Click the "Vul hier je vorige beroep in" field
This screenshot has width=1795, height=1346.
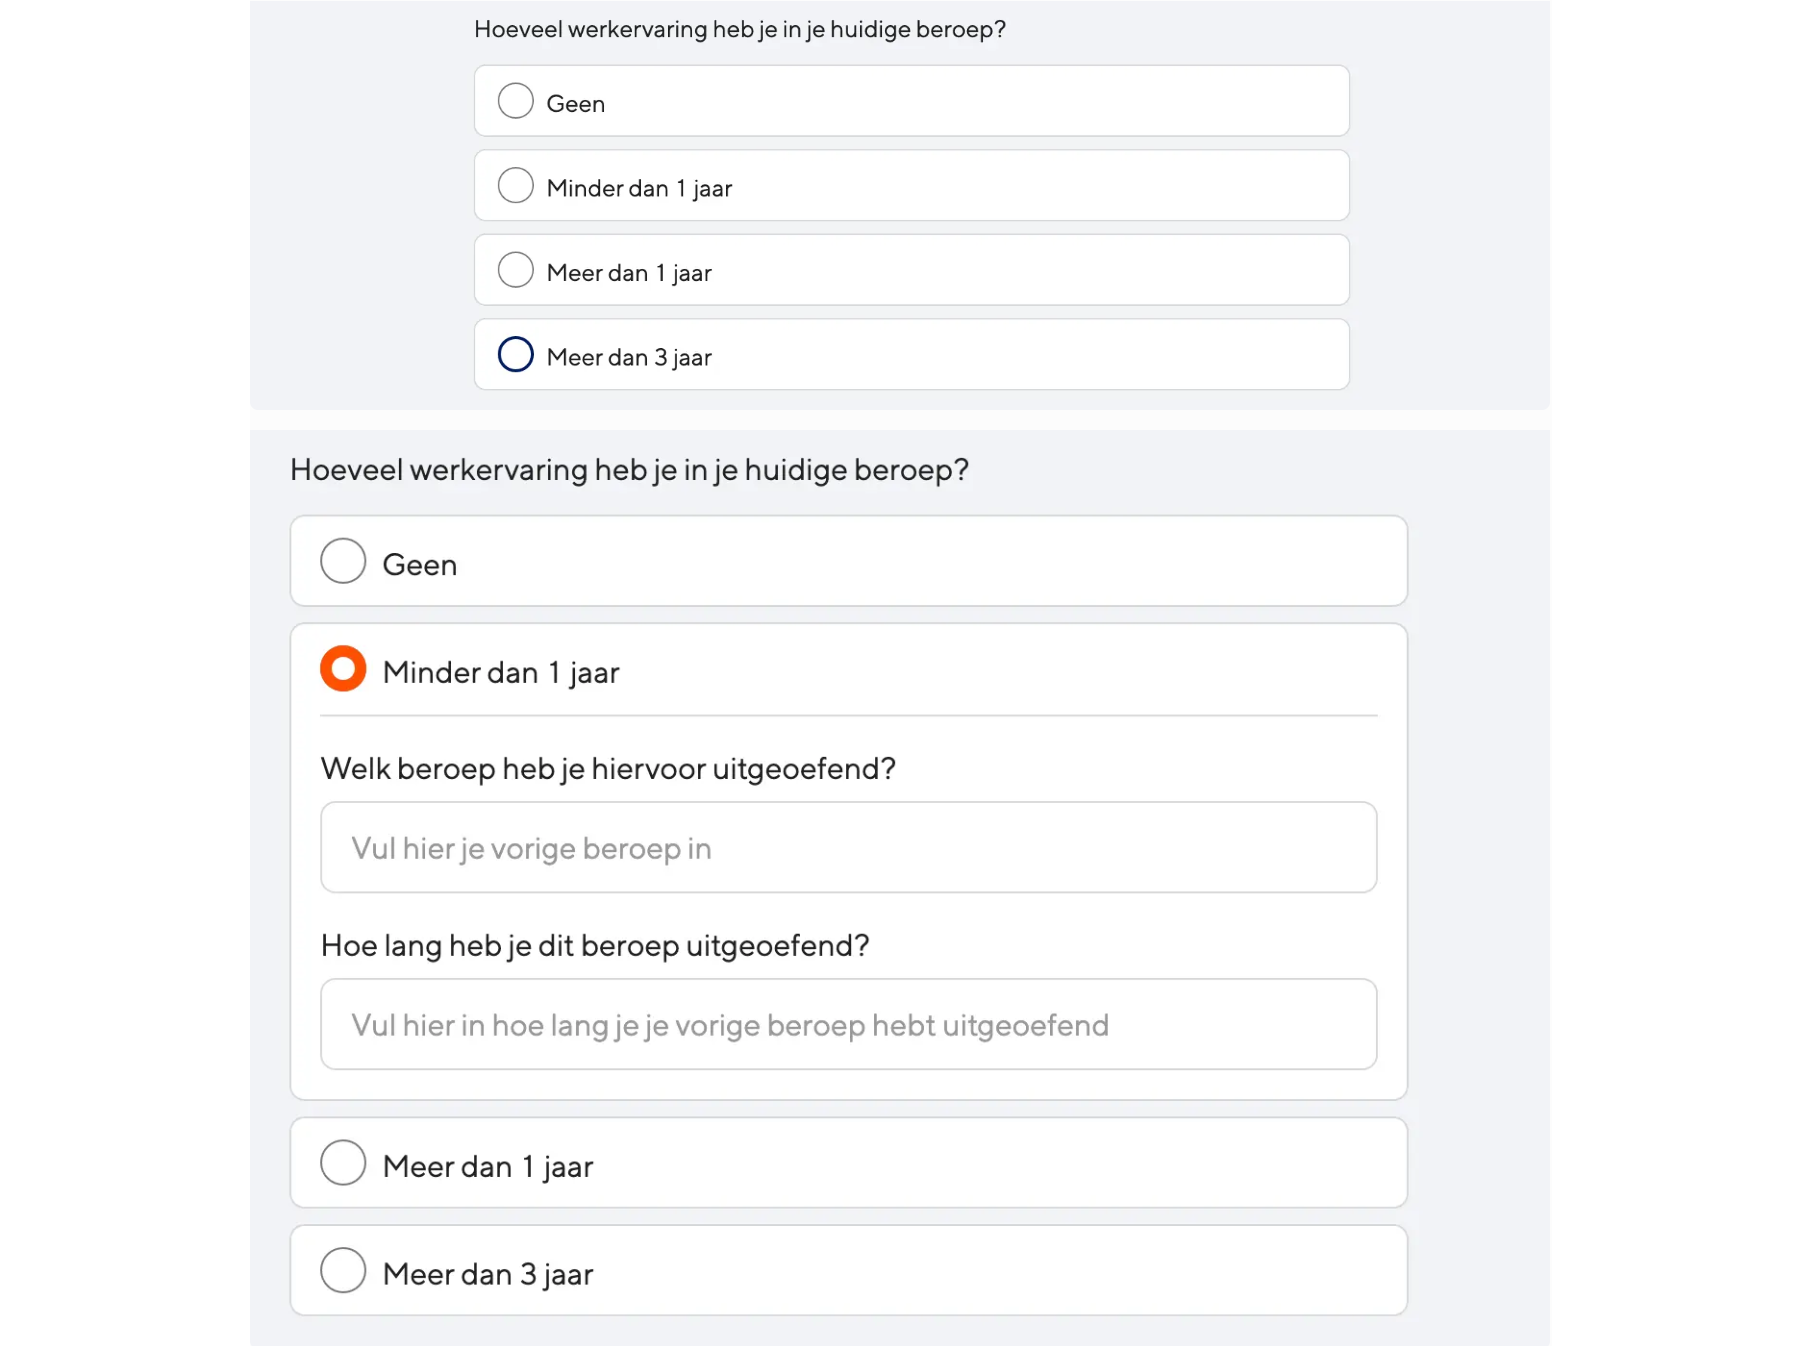coord(848,847)
